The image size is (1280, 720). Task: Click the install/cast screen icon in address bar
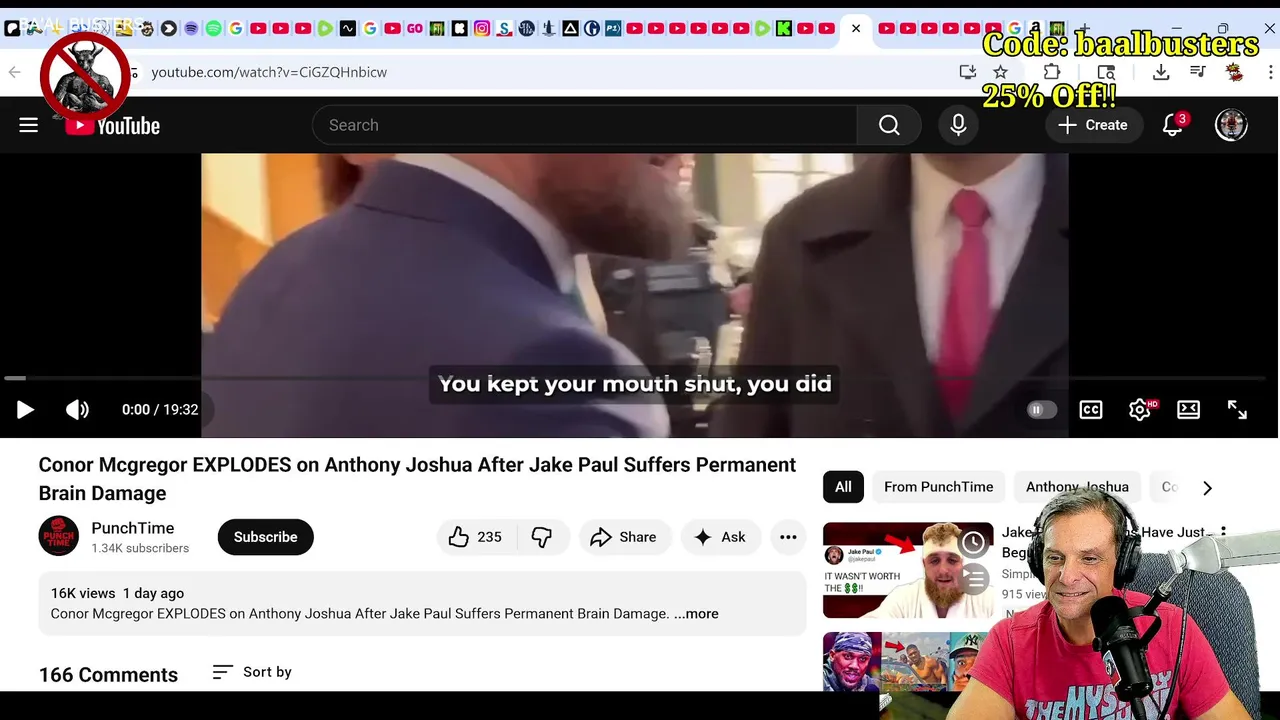967,72
